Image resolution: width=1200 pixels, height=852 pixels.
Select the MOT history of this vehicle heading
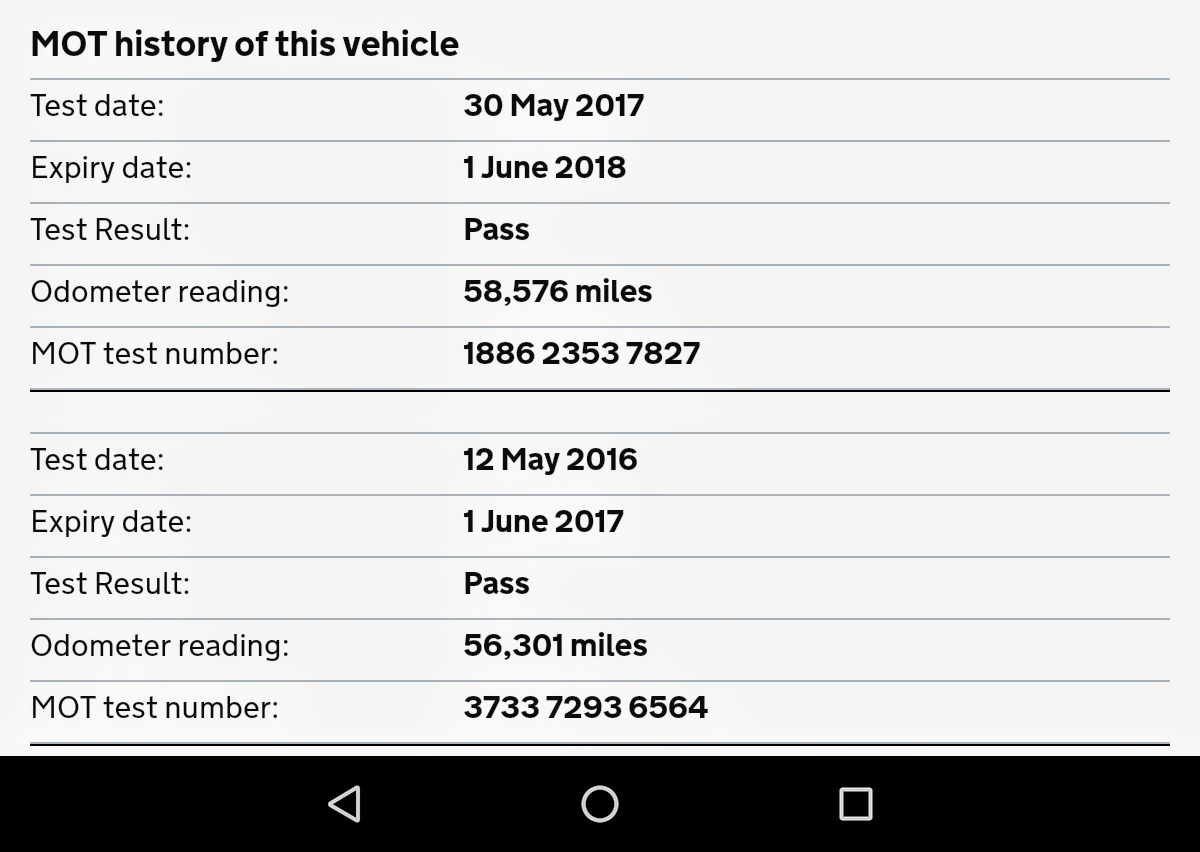pos(245,44)
